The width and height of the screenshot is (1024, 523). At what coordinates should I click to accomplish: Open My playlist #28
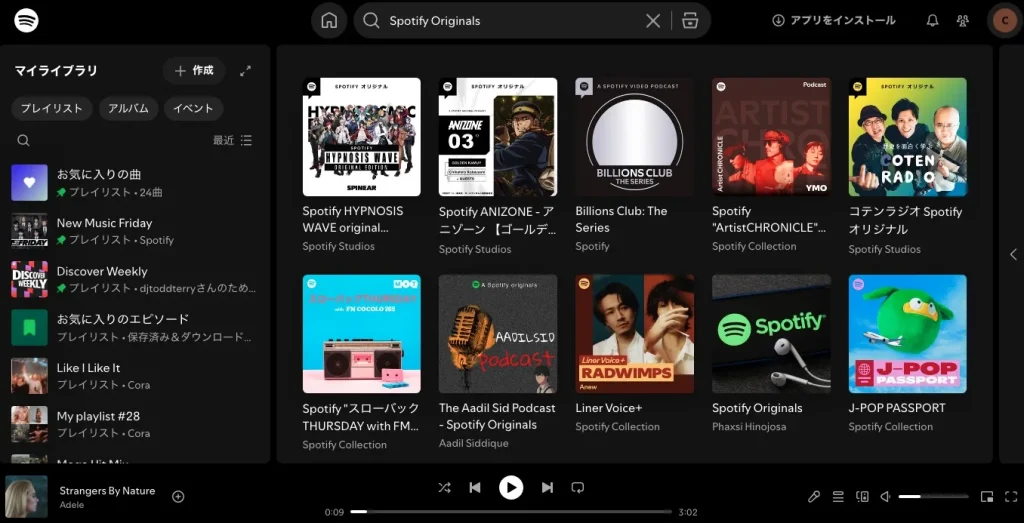point(135,424)
